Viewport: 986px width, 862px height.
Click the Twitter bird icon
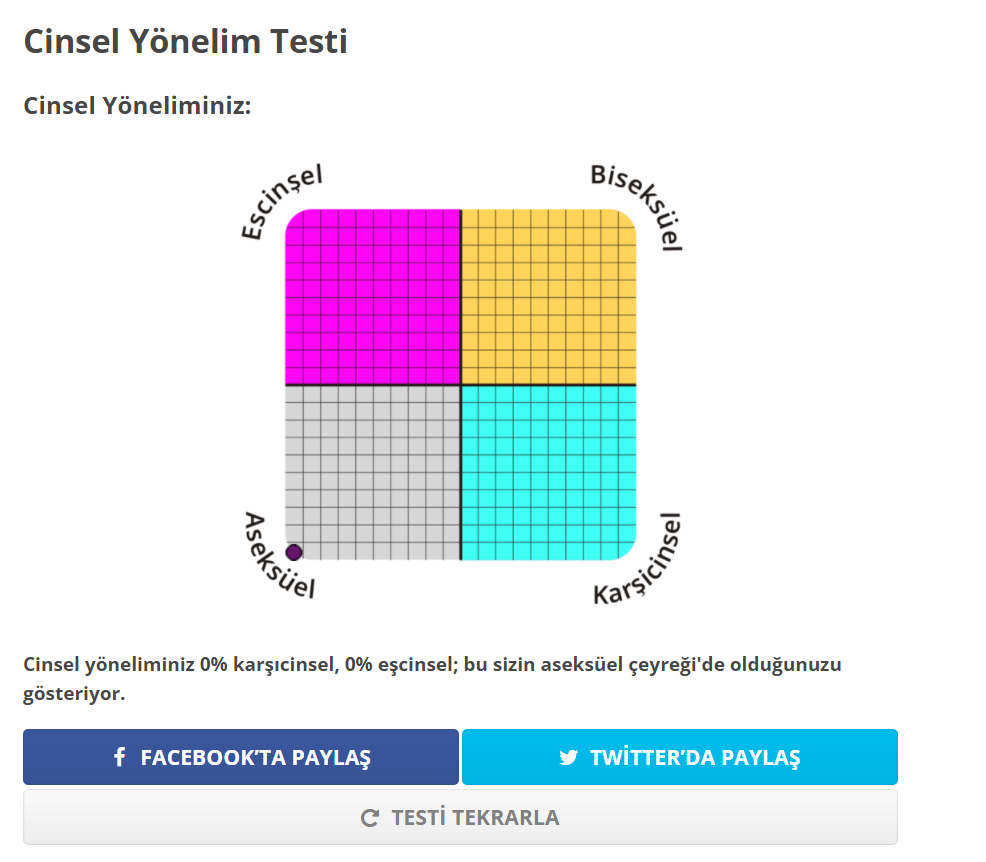568,757
